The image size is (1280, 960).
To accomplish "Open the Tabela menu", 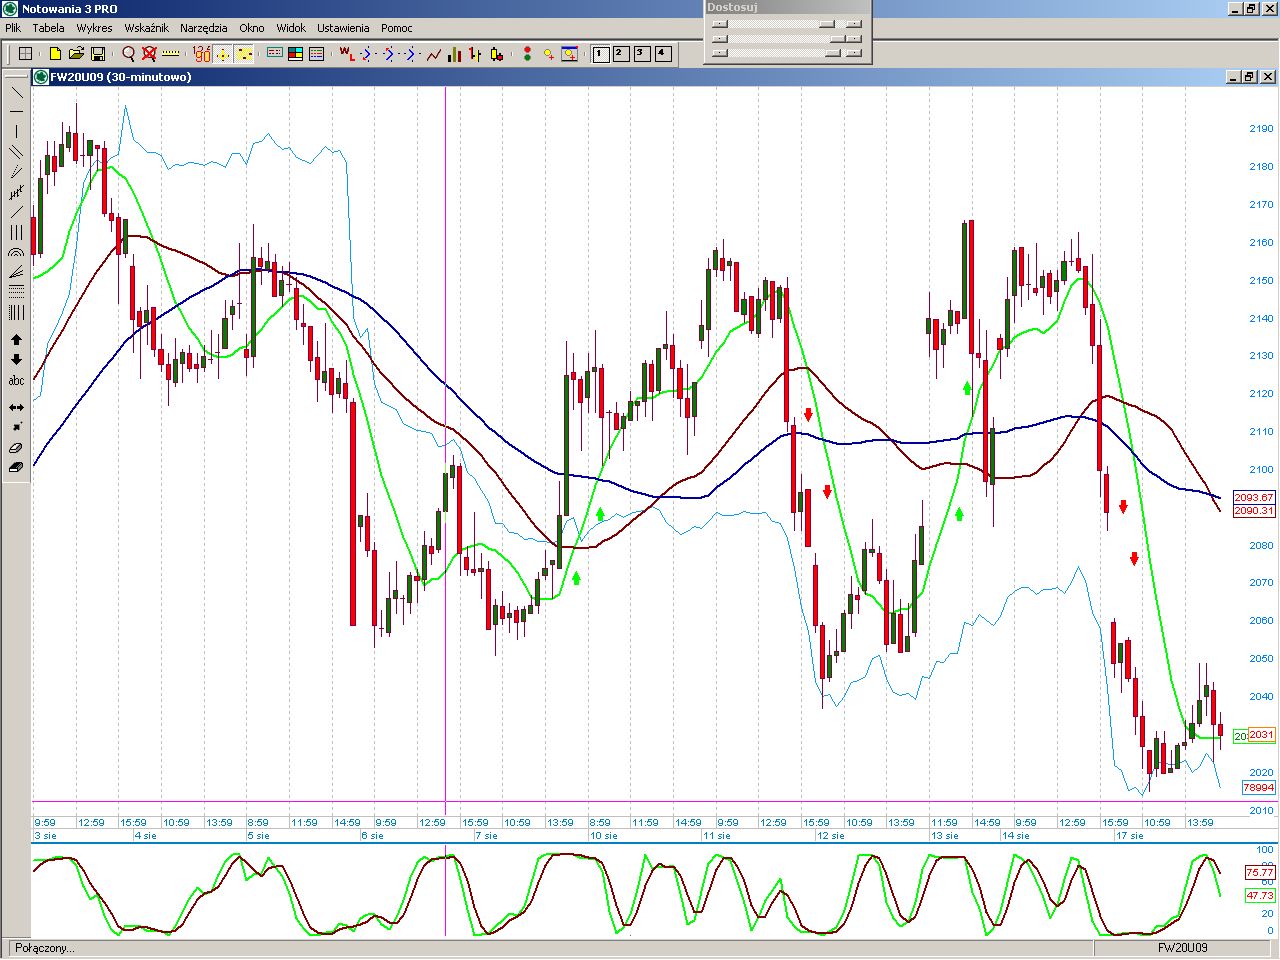I will 48,28.
